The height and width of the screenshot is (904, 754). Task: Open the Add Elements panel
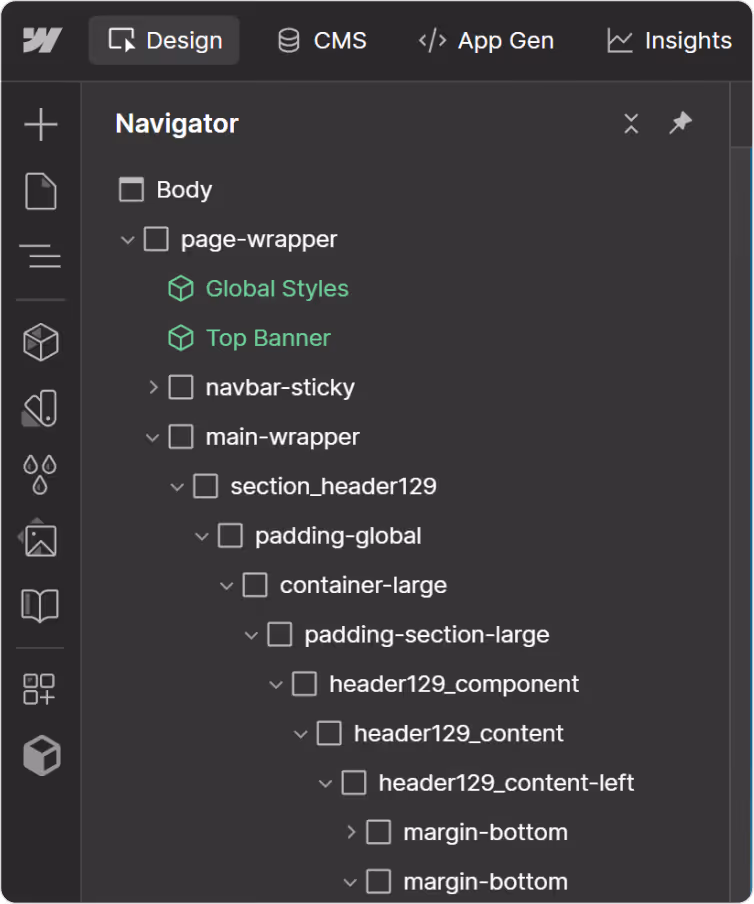tap(40, 124)
